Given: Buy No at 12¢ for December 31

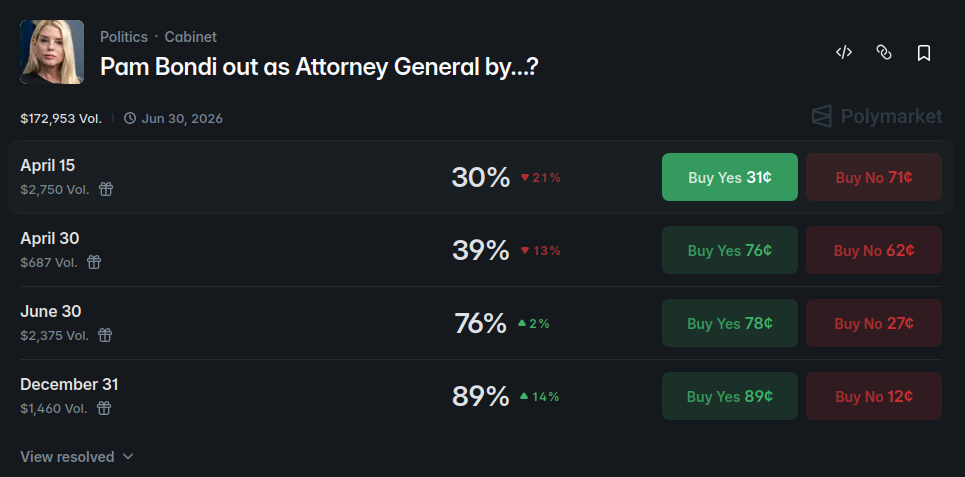Looking at the screenshot, I should [x=873, y=396].
